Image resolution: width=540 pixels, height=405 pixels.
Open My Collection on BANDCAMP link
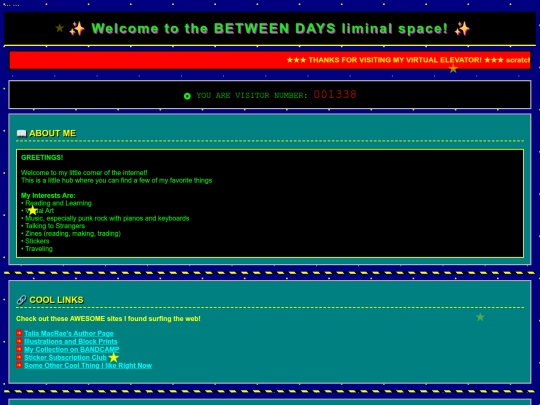pyautogui.click(x=72, y=349)
